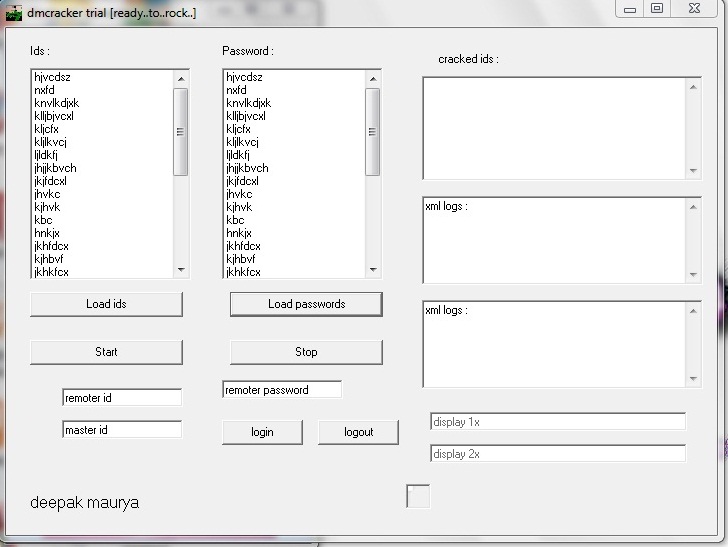This screenshot has height=547, width=728.
Task: Click inside the cracked ids text area
Action: pyautogui.click(x=555, y=129)
